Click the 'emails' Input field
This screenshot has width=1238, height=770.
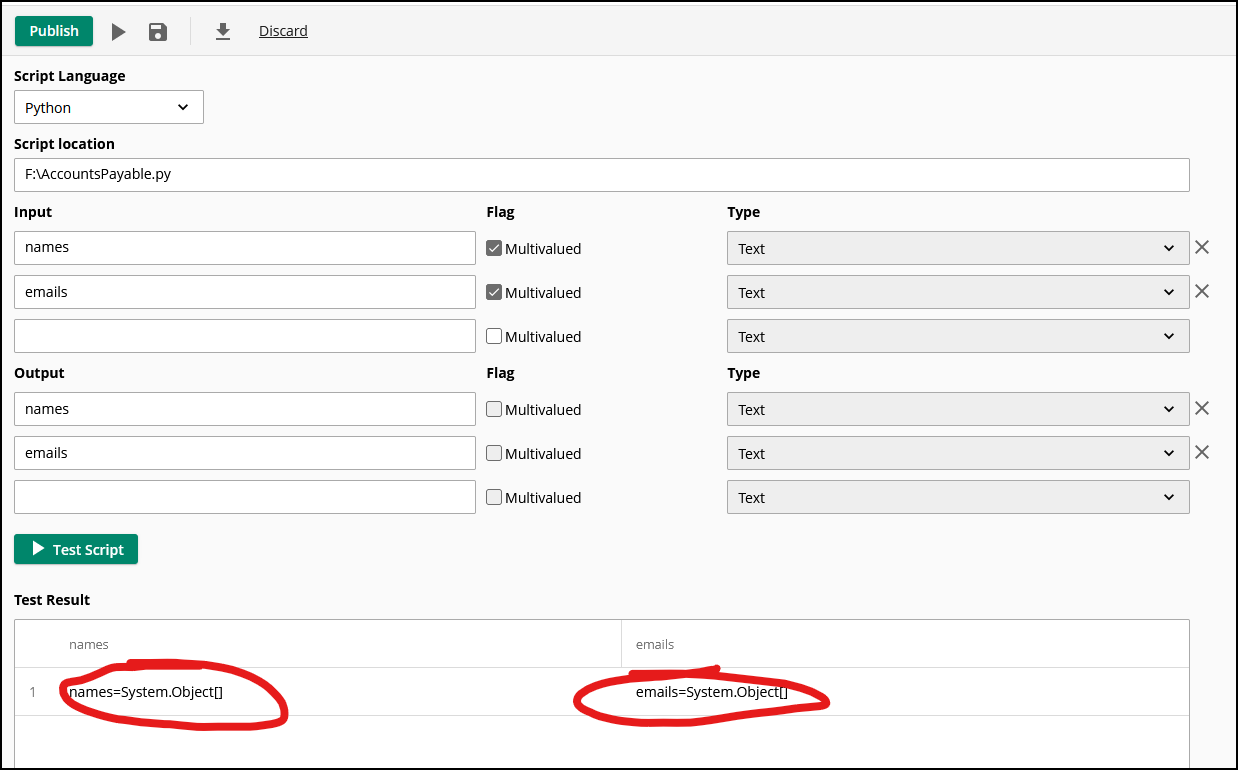pos(245,292)
